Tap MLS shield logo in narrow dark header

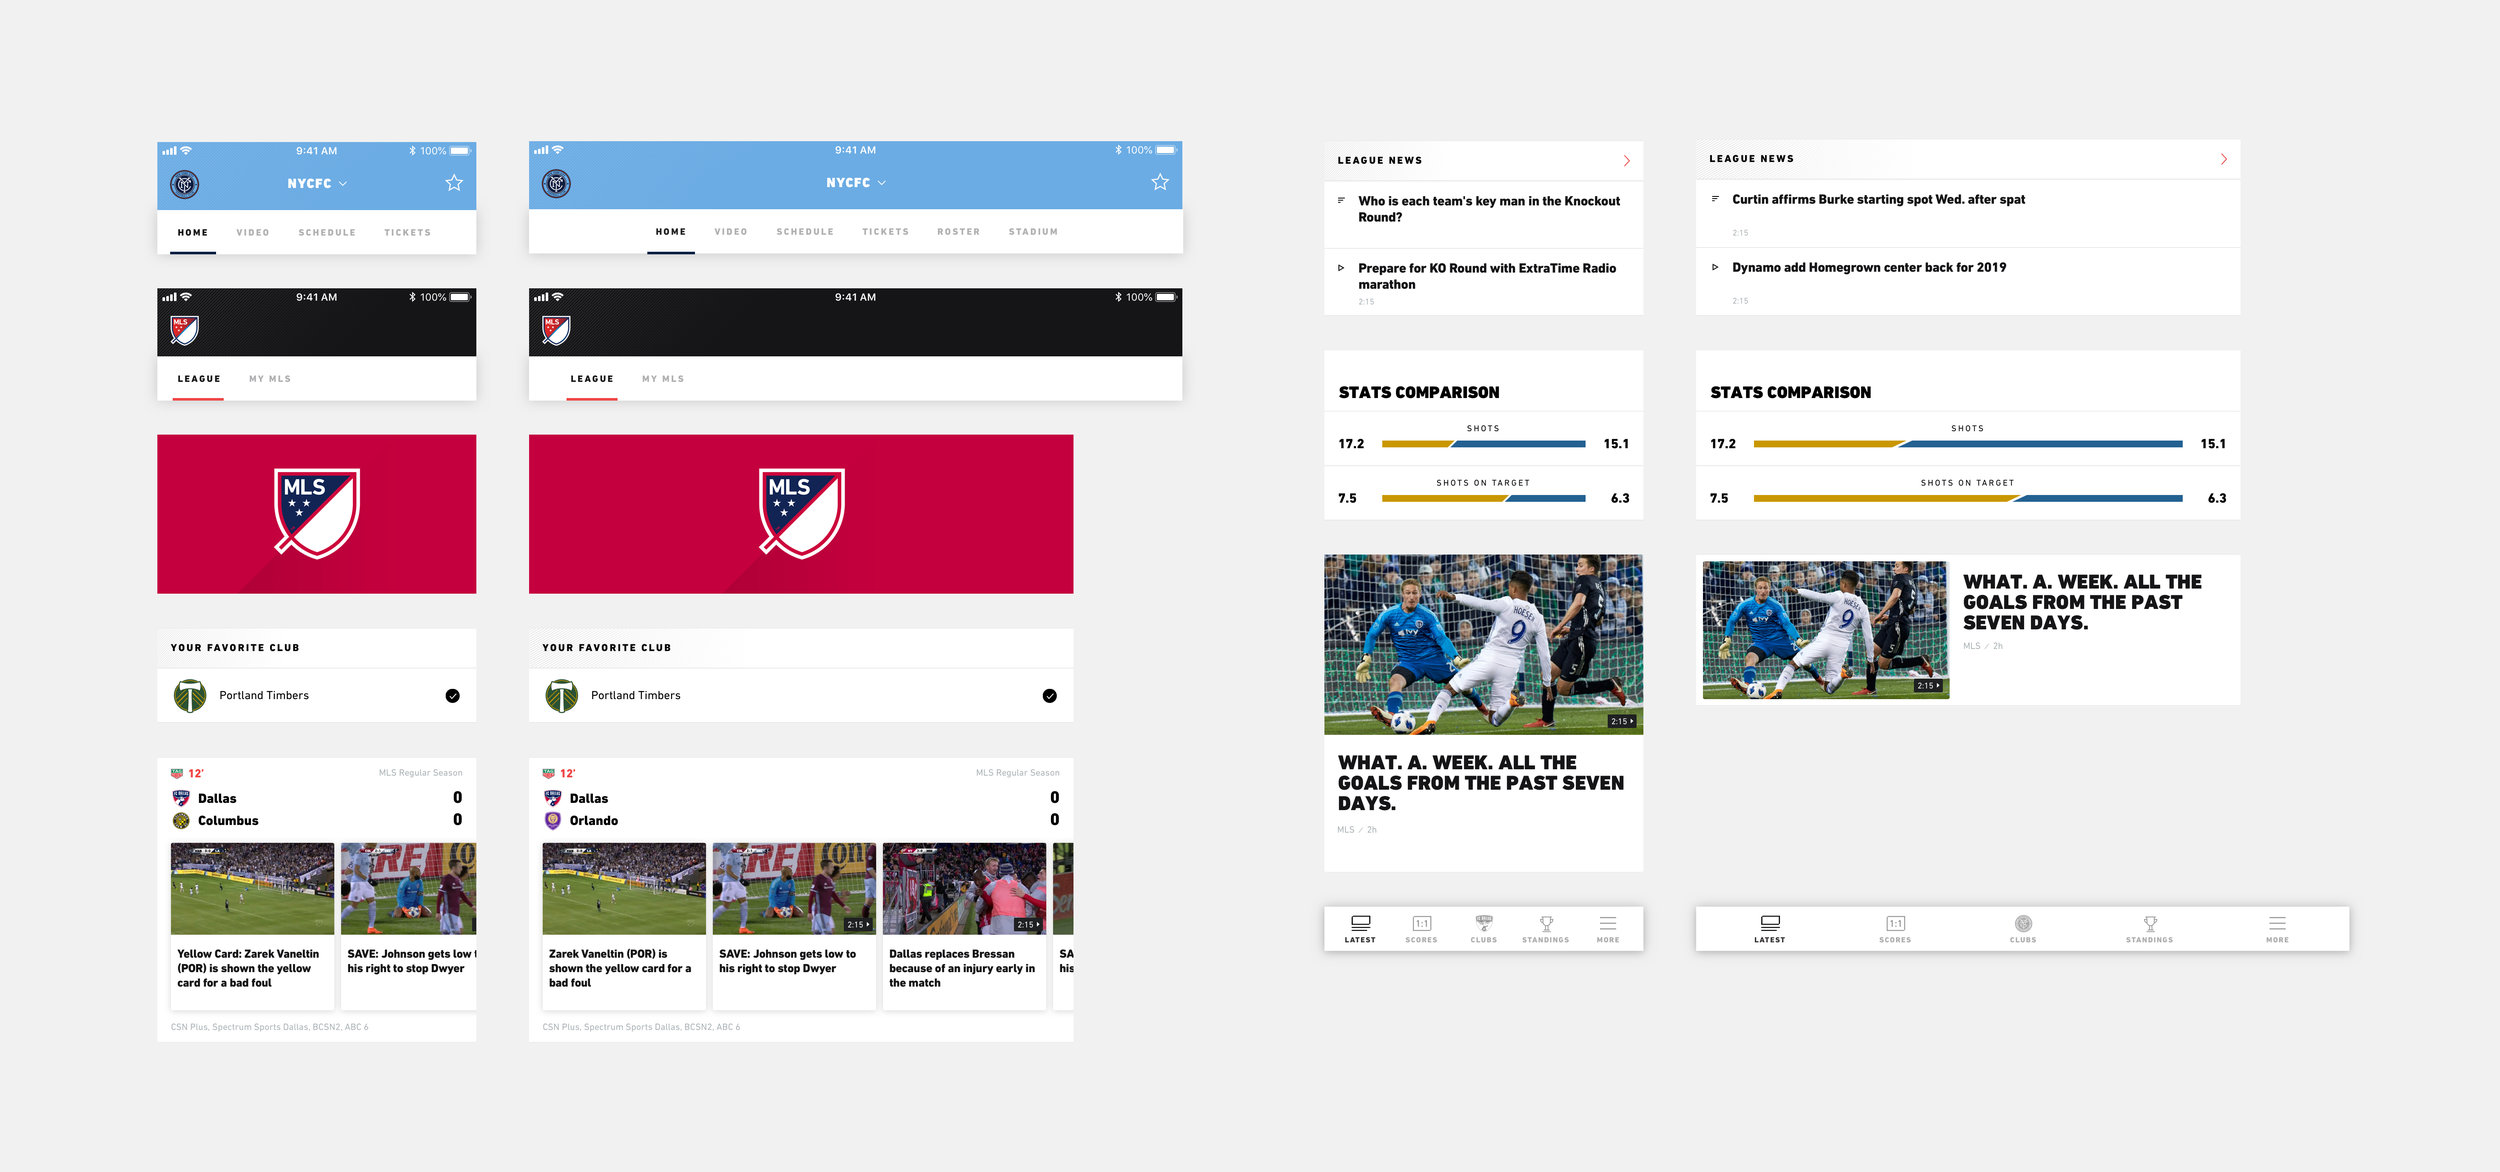184,330
